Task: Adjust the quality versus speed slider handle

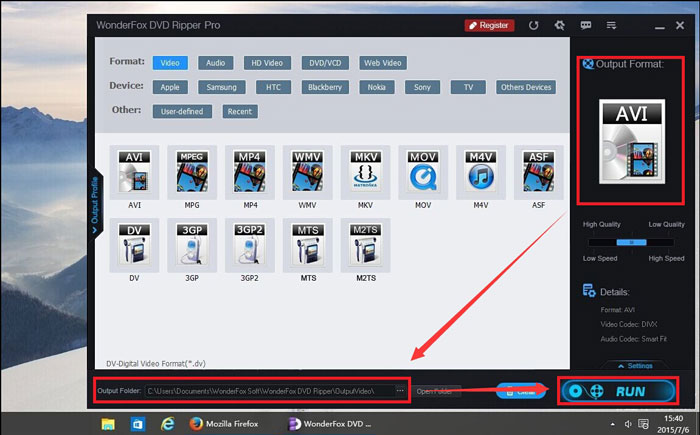Action: (631, 243)
